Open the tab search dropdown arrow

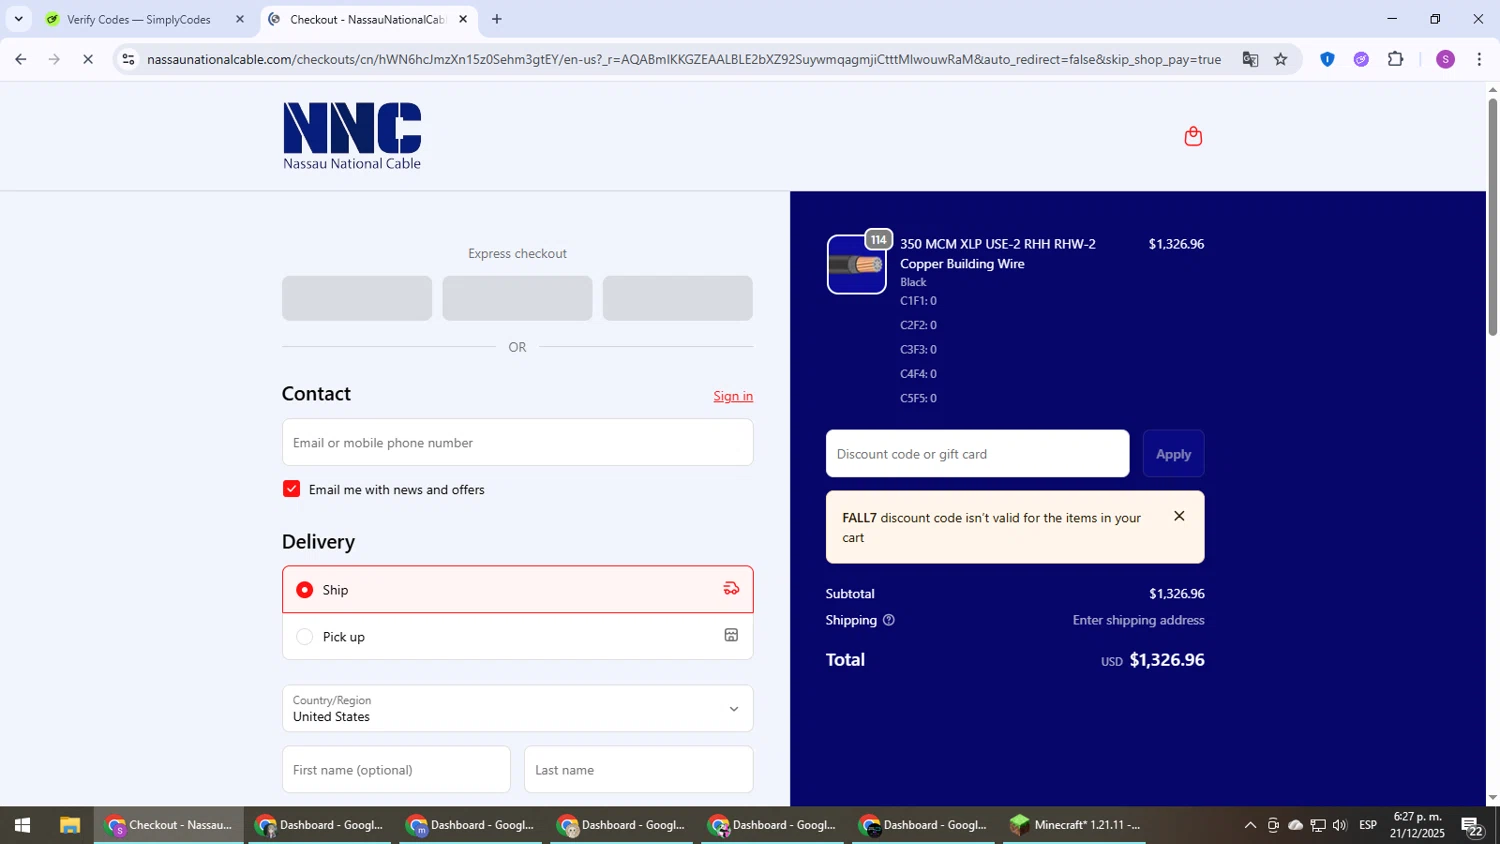click(18, 19)
